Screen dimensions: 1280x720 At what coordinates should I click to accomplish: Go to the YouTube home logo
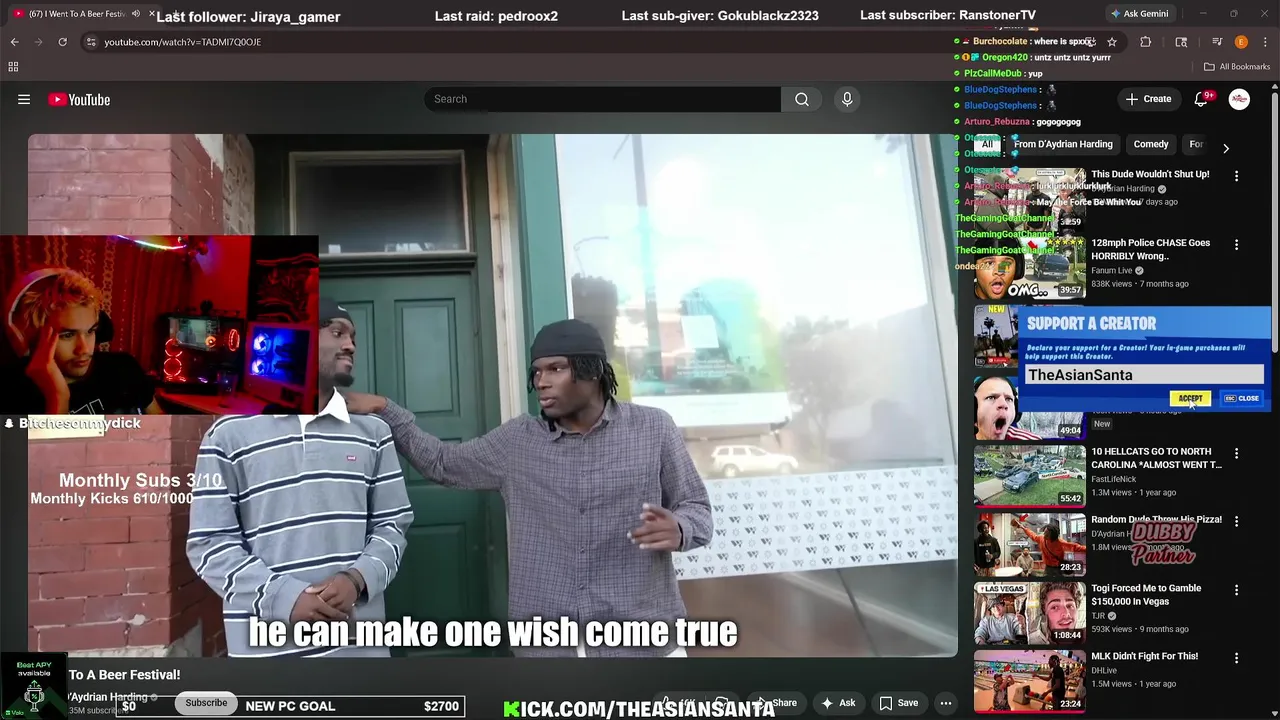tap(79, 99)
